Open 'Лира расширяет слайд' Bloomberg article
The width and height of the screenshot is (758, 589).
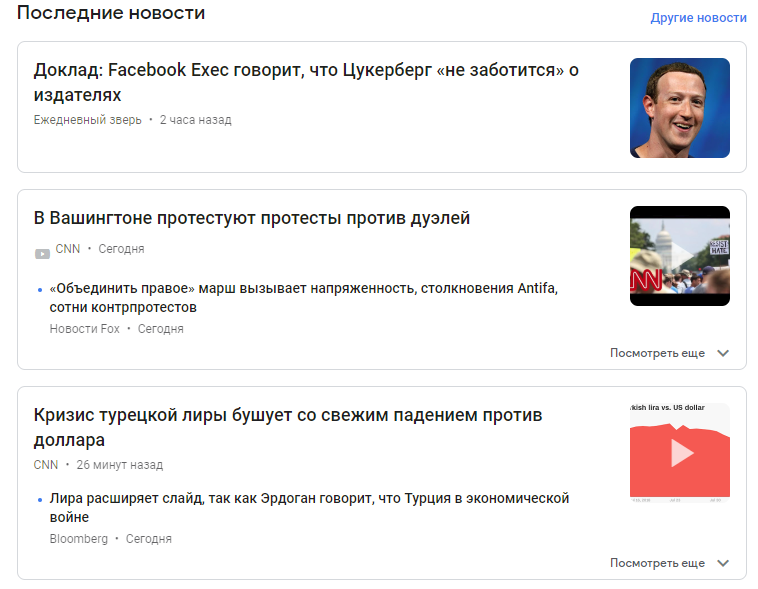point(309,507)
